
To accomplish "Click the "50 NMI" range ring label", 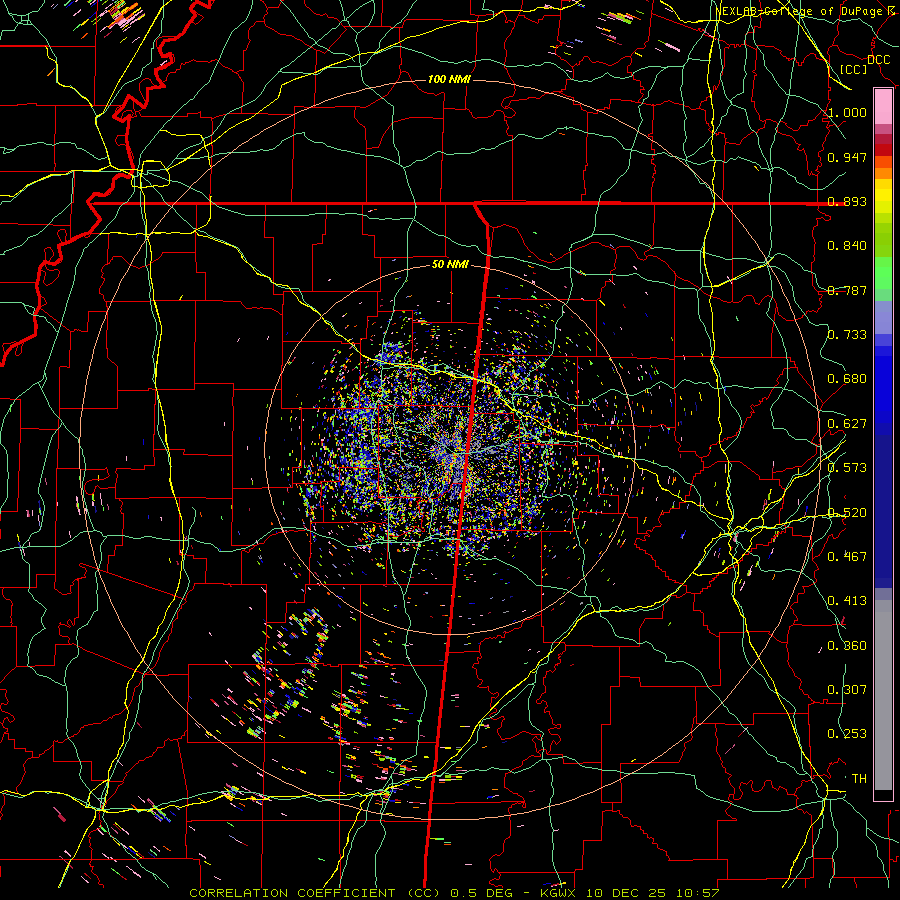I will (x=450, y=264).
